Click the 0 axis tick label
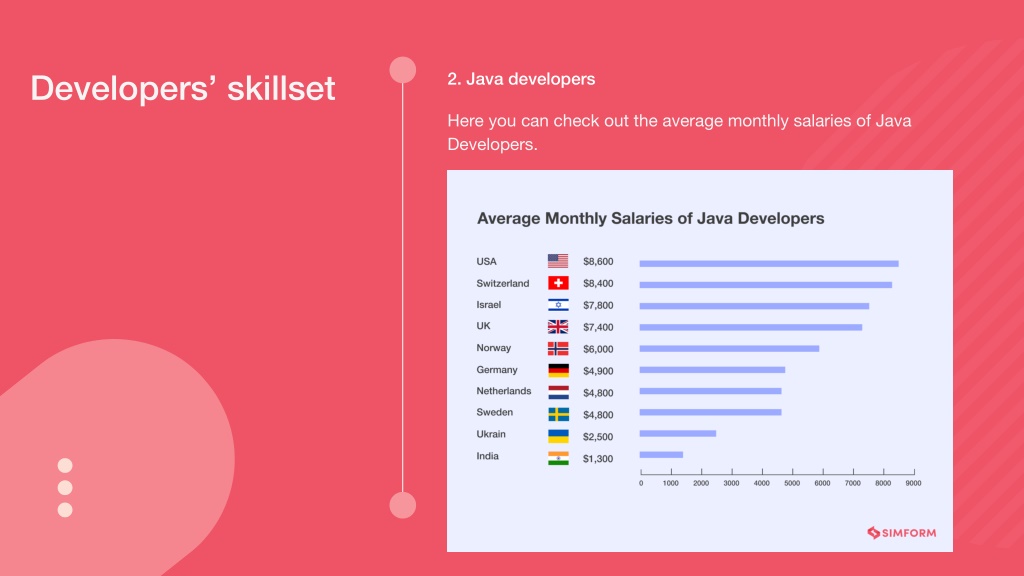This screenshot has width=1024, height=576. tap(641, 483)
